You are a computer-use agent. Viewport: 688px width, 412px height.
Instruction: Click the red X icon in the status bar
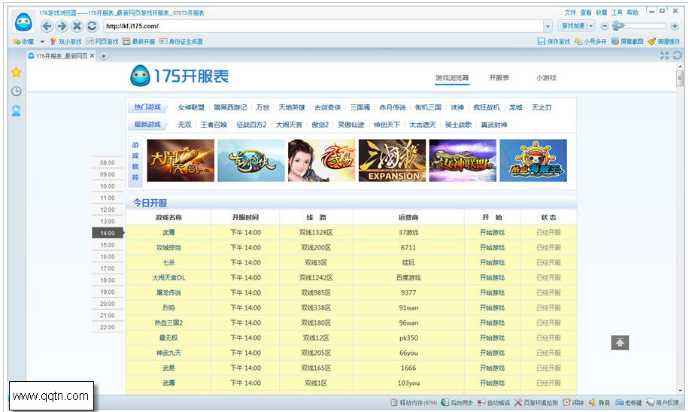[518, 402]
